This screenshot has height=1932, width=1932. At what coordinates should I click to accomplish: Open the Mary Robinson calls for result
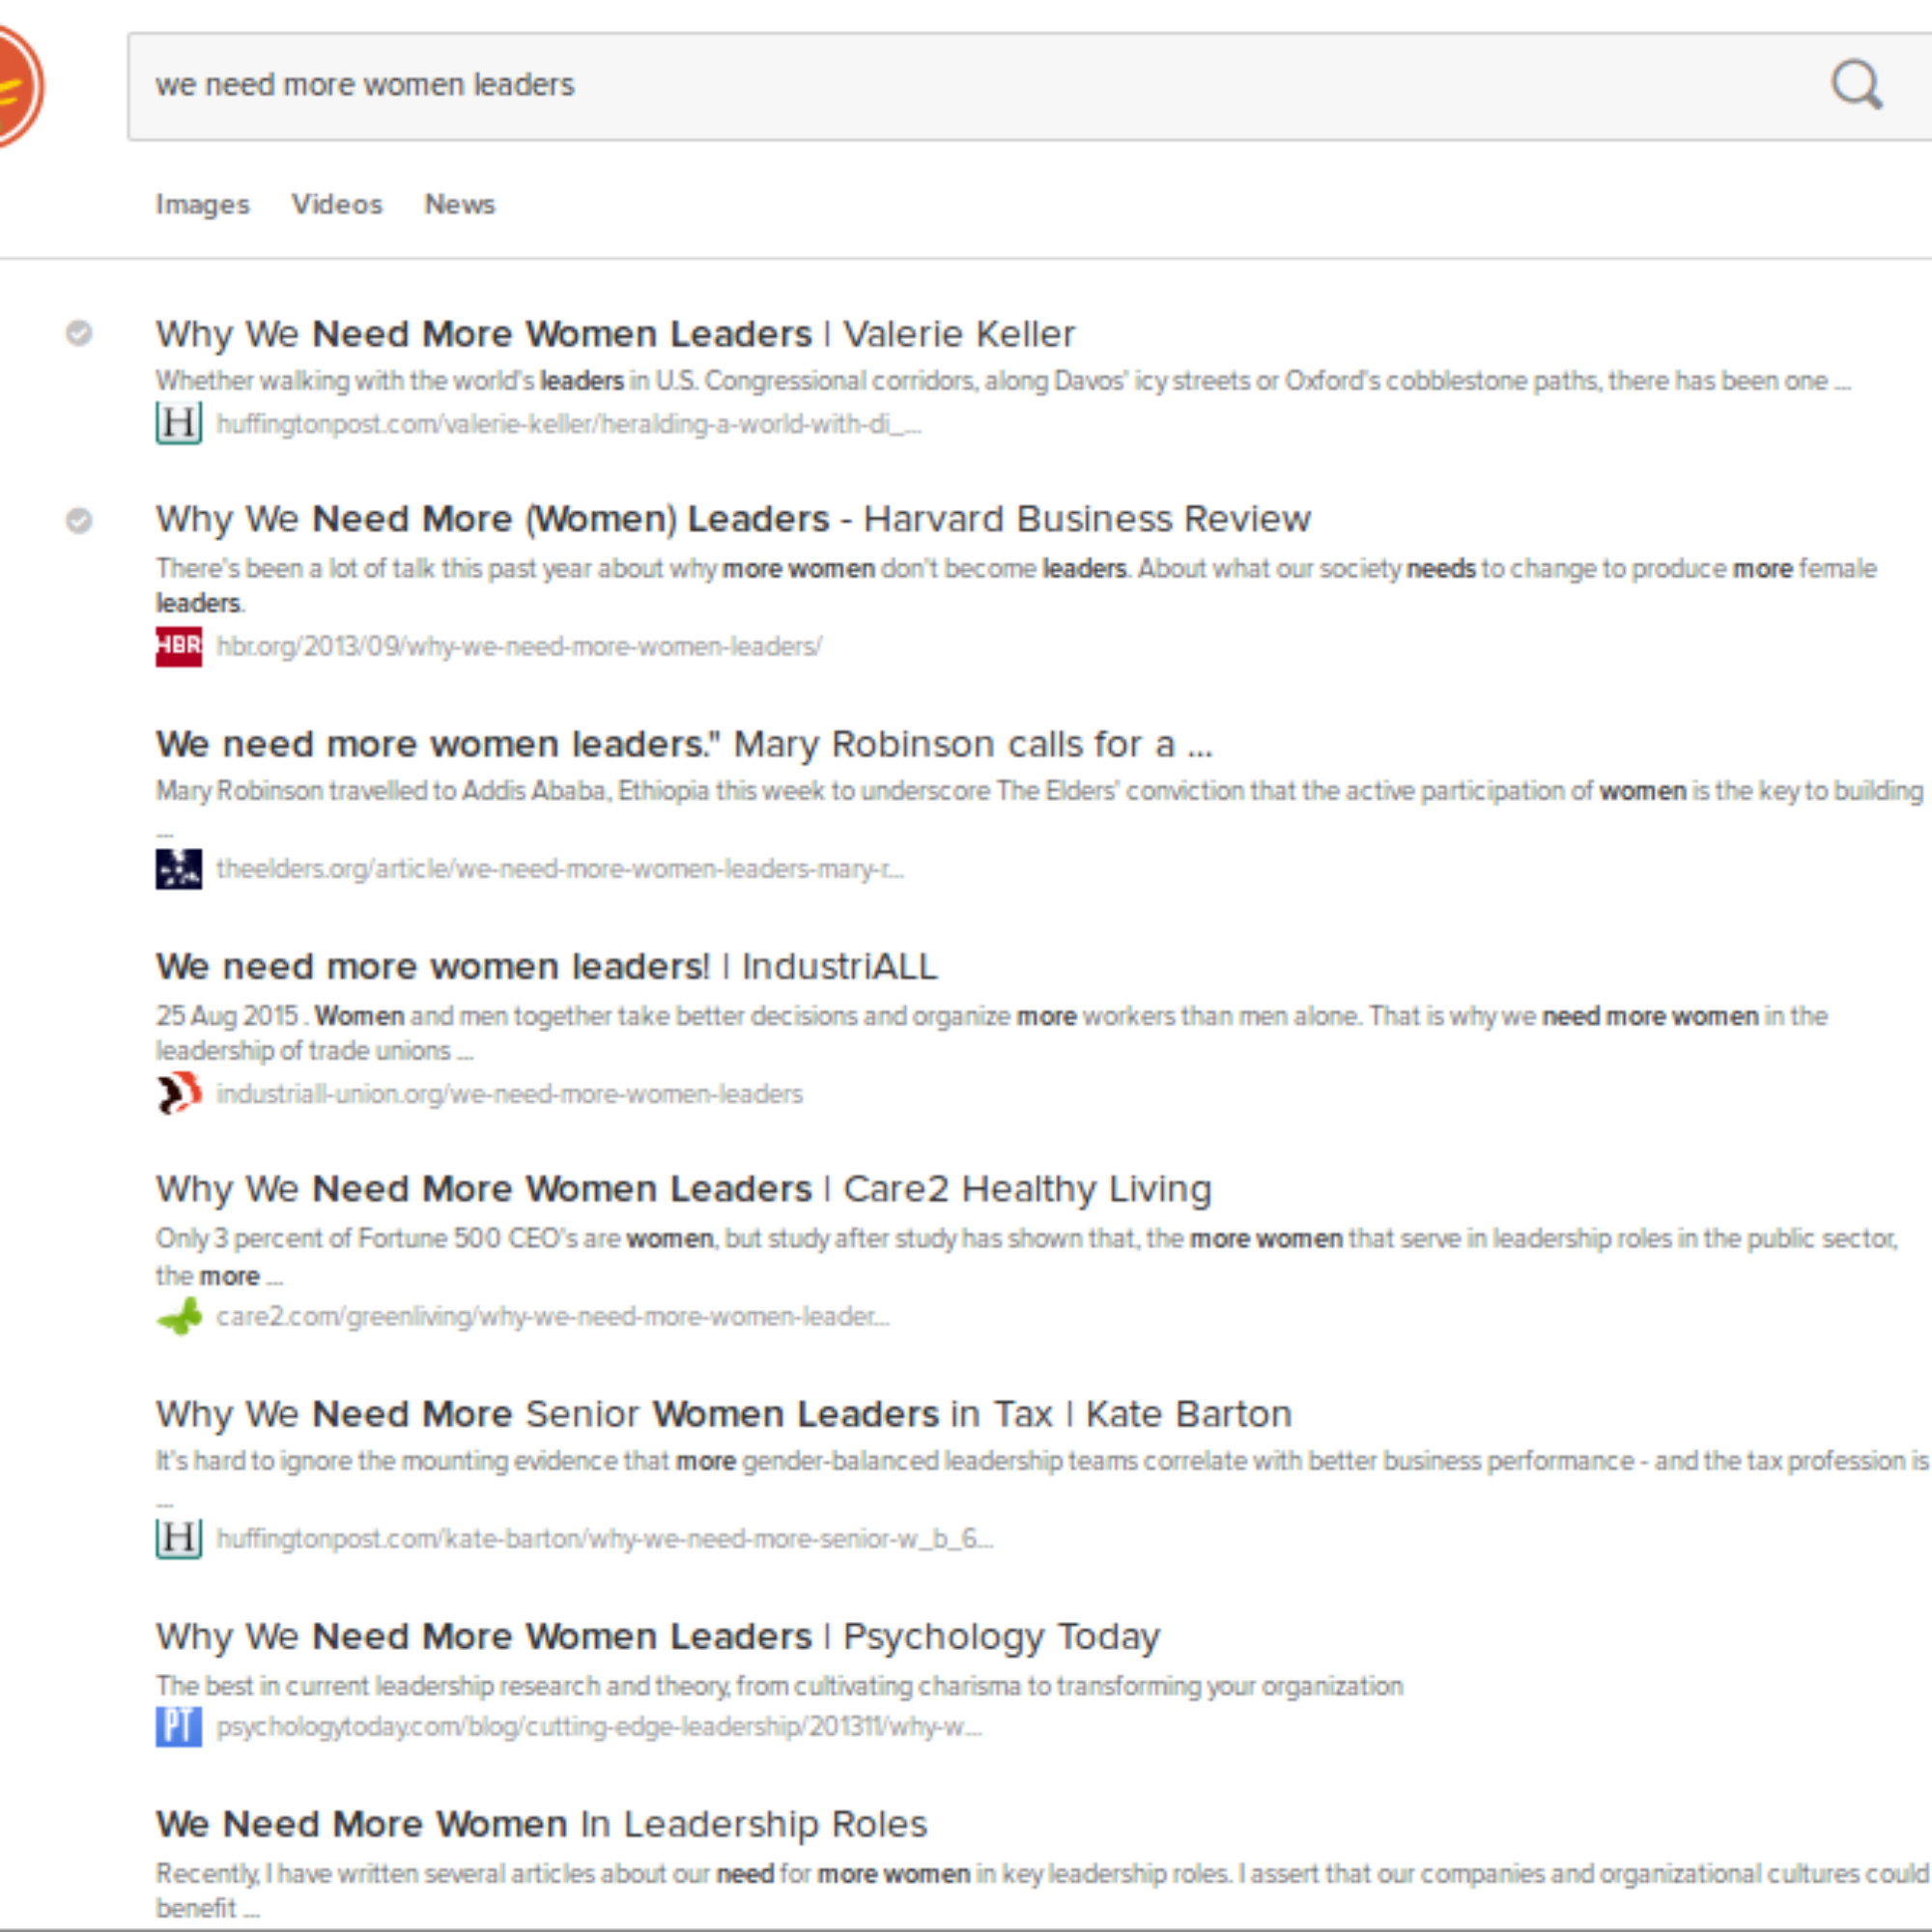(x=684, y=744)
